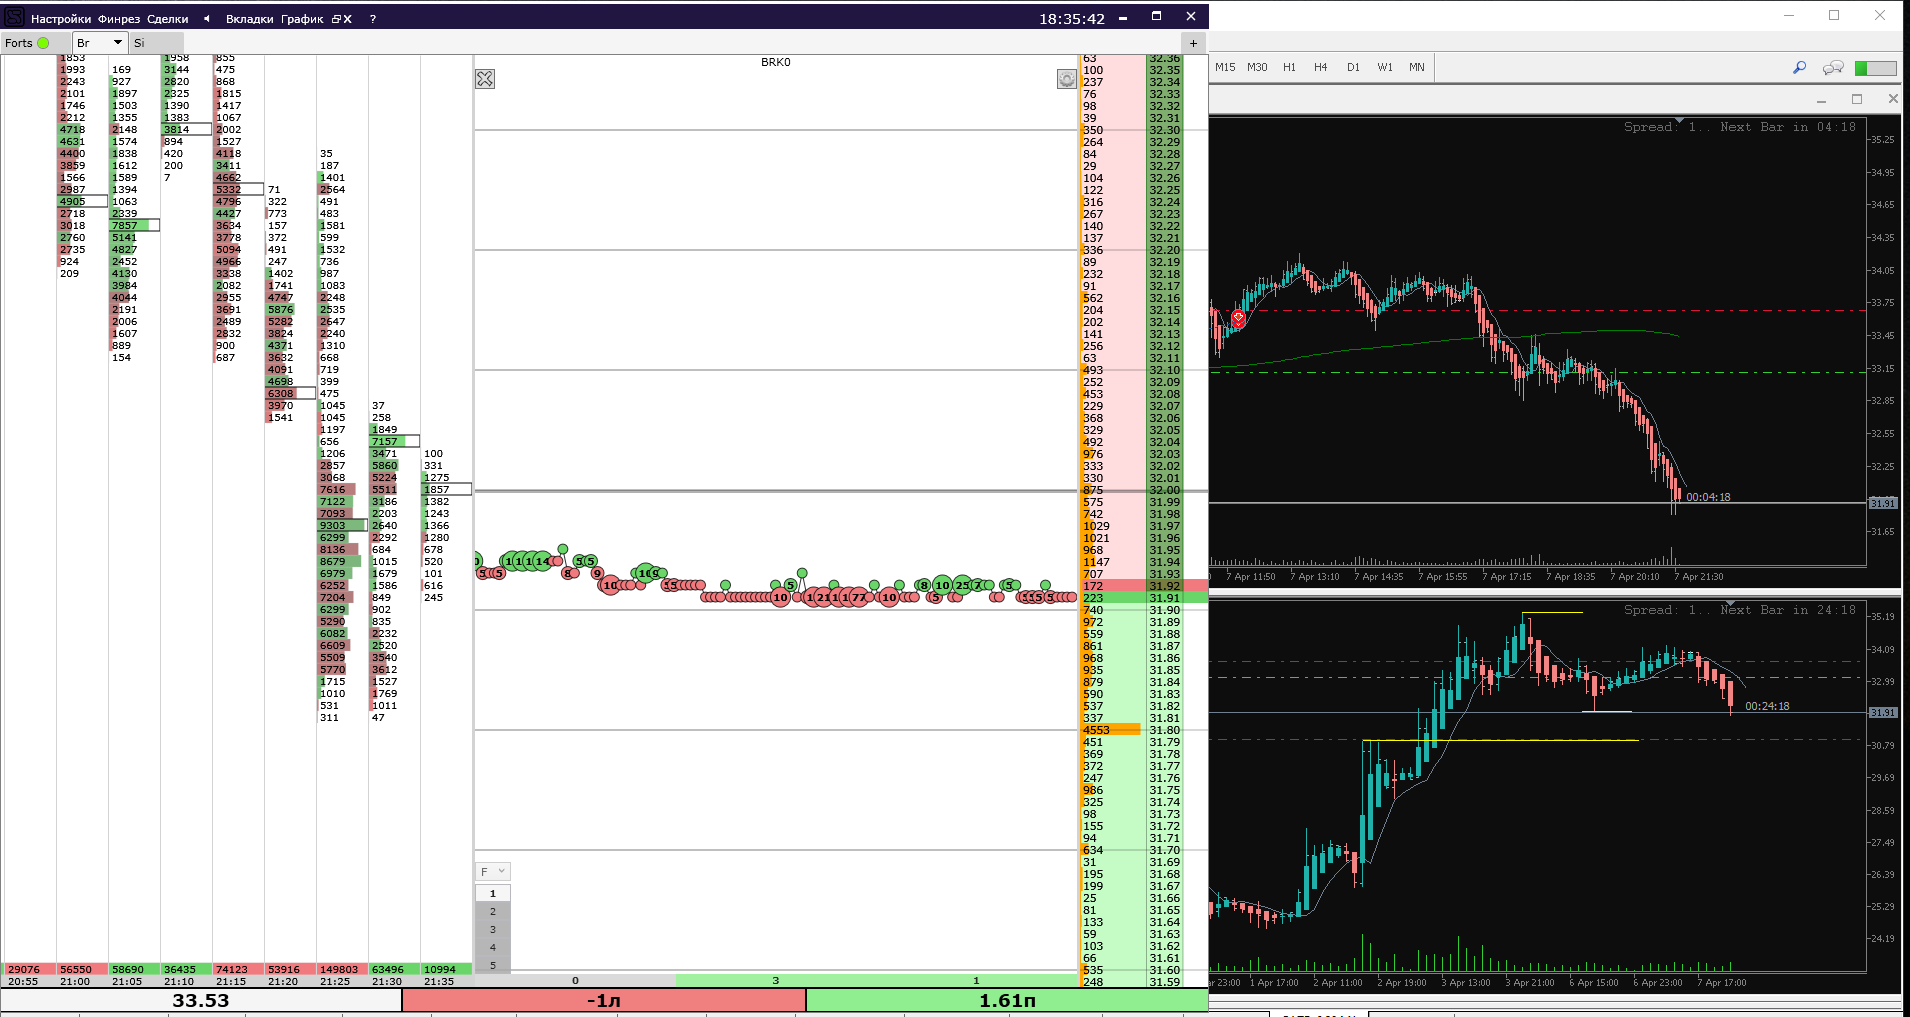Click the left arrow in the menu bar

(x=206, y=19)
